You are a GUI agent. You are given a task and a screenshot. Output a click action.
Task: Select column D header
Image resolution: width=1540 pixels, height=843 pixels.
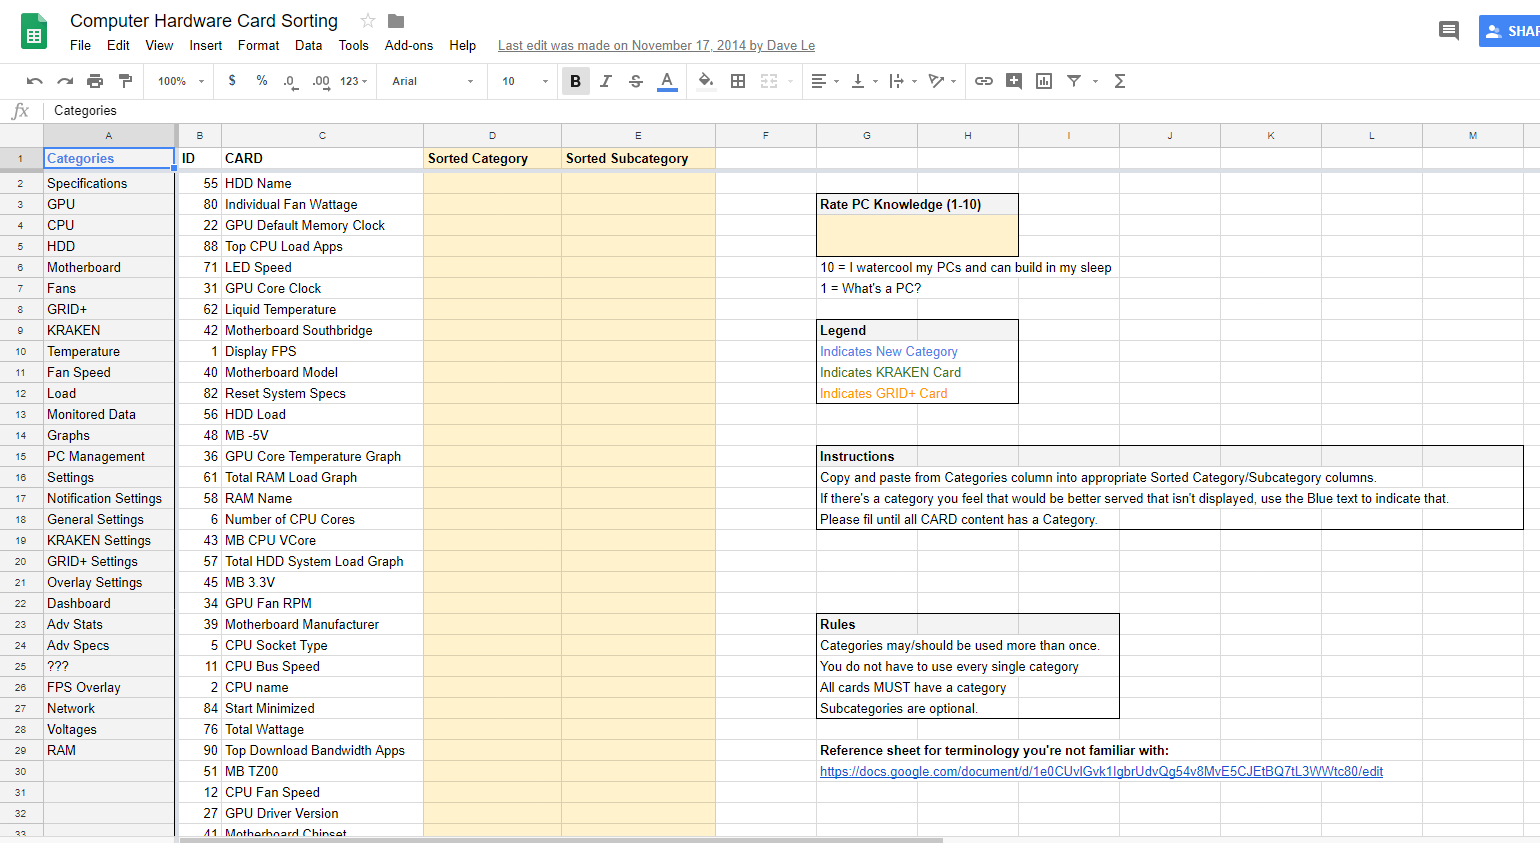pyautogui.click(x=492, y=135)
